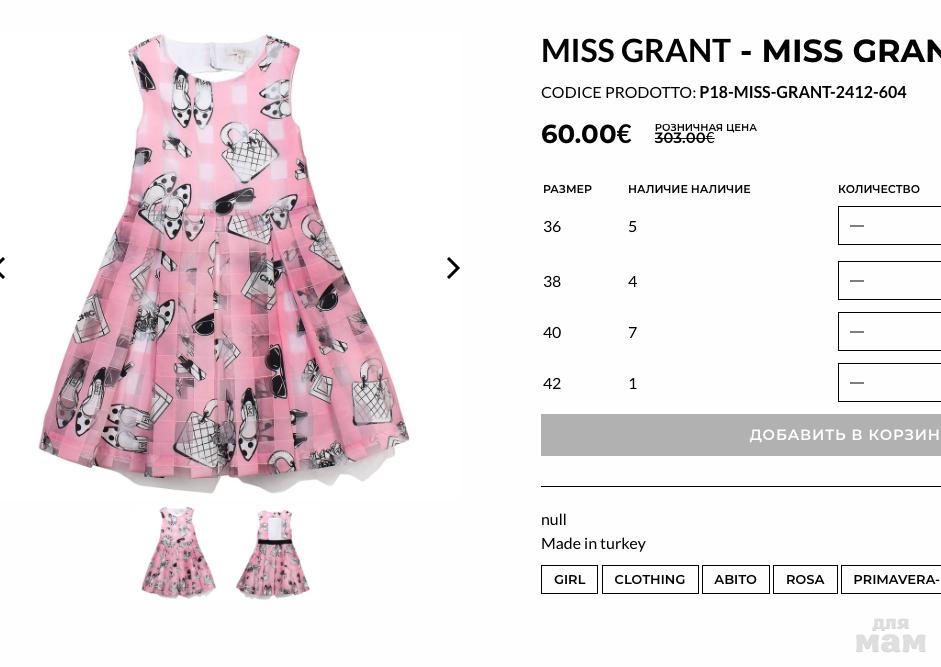Show the next product image
This screenshot has width=941, height=667.
pos(453,268)
